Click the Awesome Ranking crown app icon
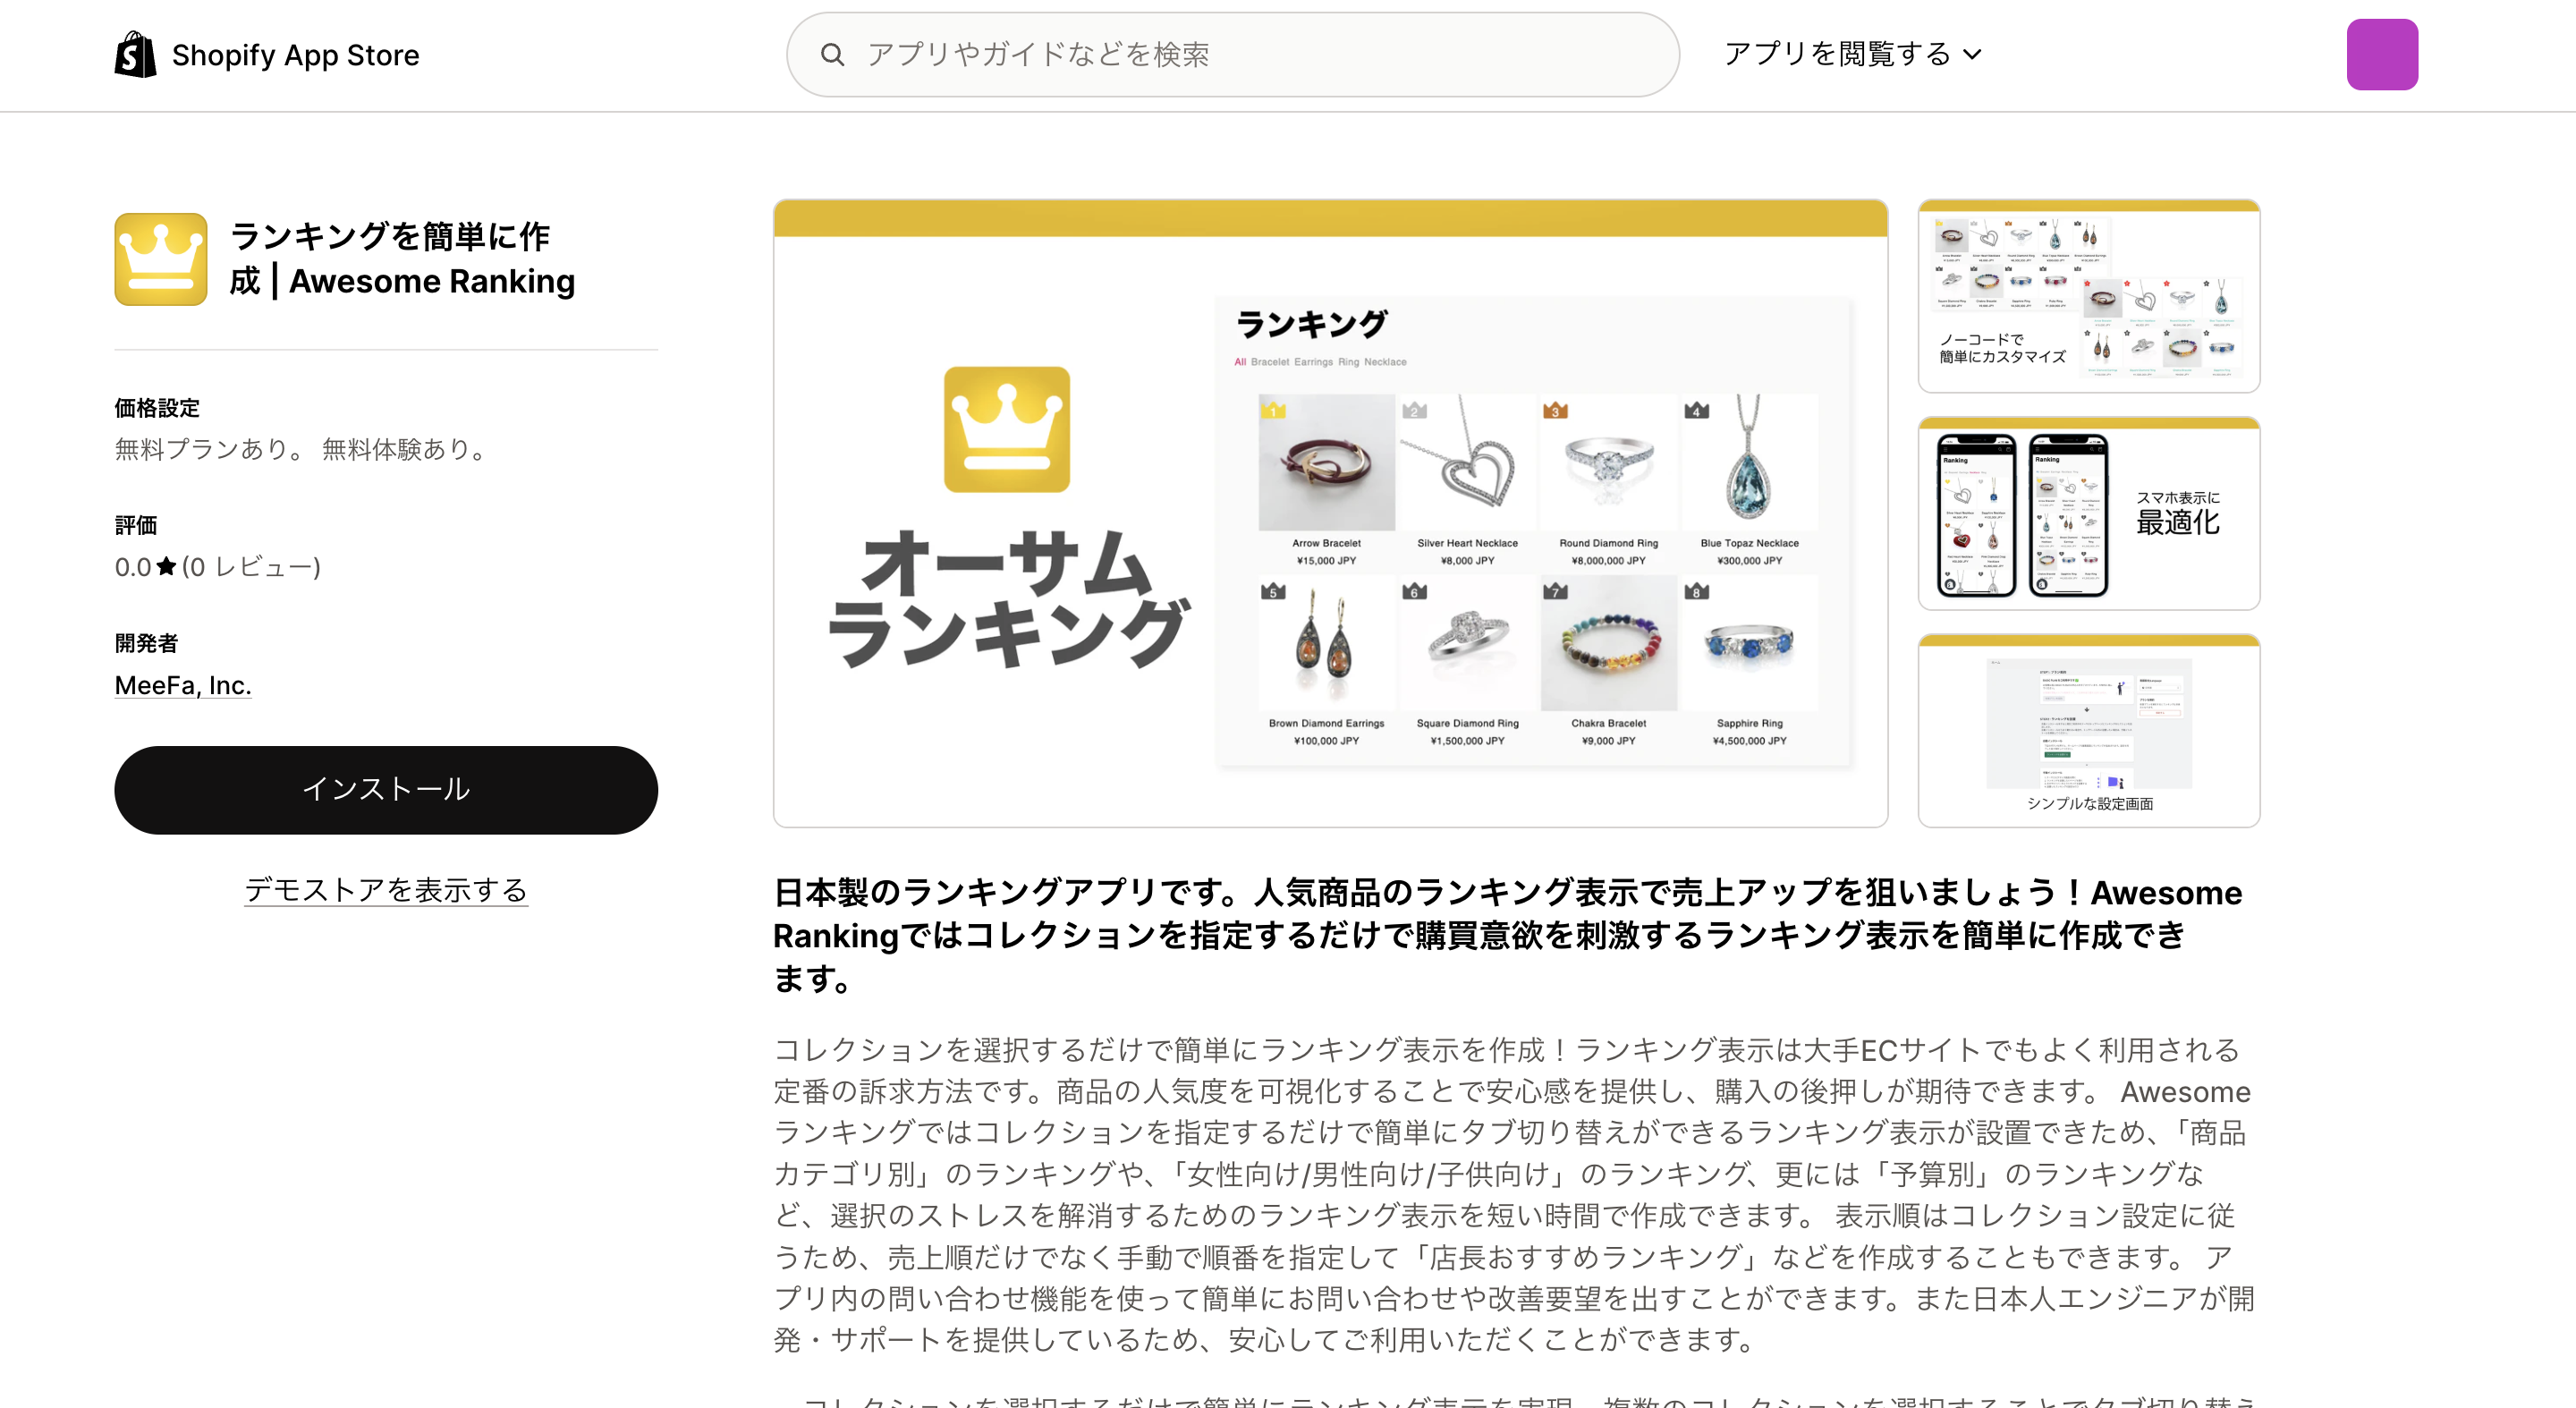The width and height of the screenshot is (2576, 1408). pyautogui.click(x=161, y=259)
